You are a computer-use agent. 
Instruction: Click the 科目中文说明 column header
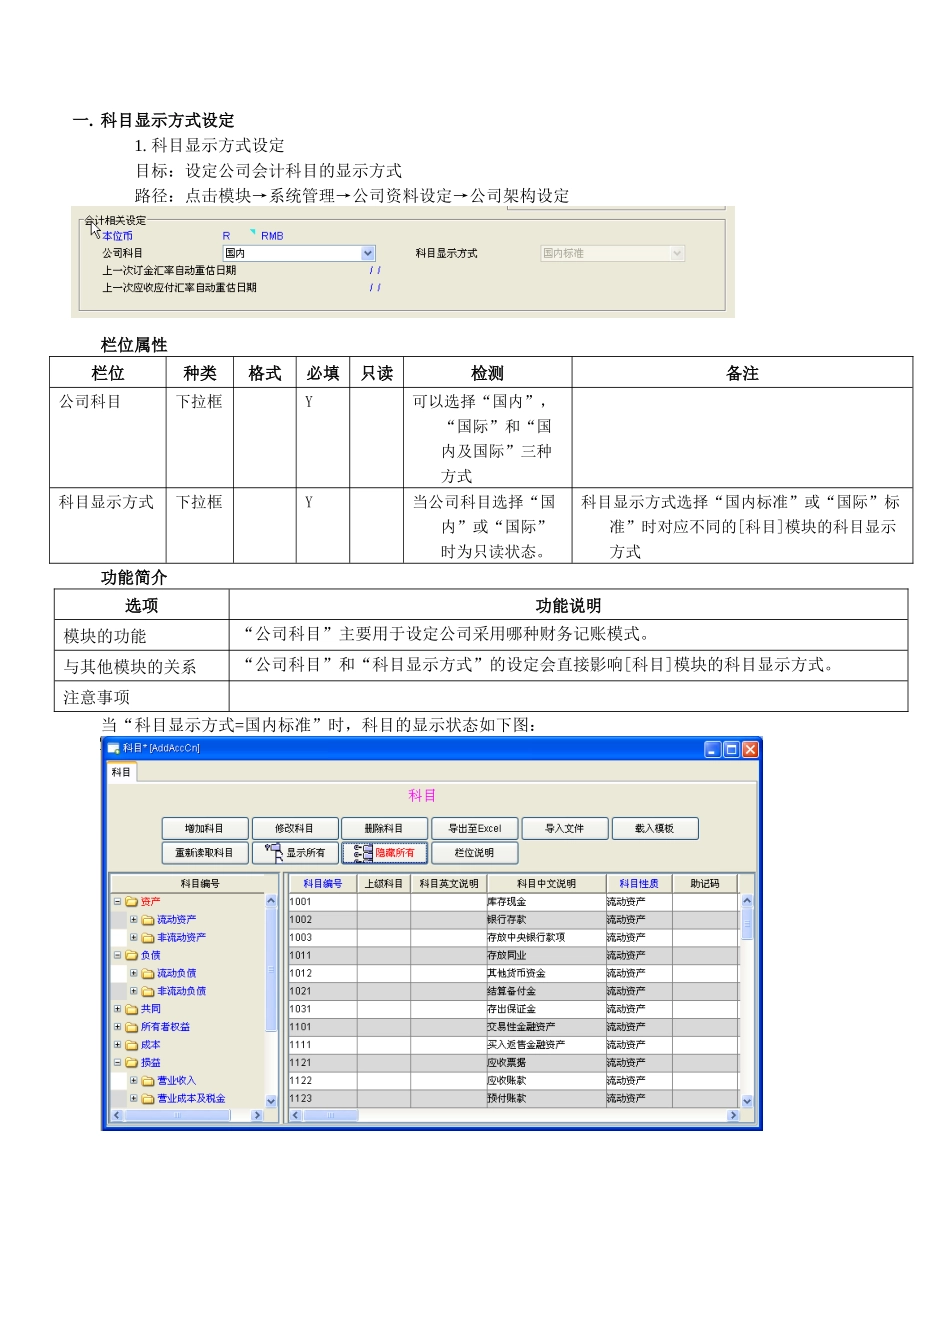[x=546, y=884]
